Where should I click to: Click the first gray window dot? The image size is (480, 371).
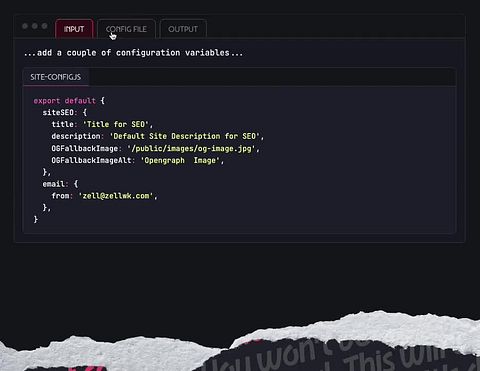pyautogui.click(x=25, y=26)
